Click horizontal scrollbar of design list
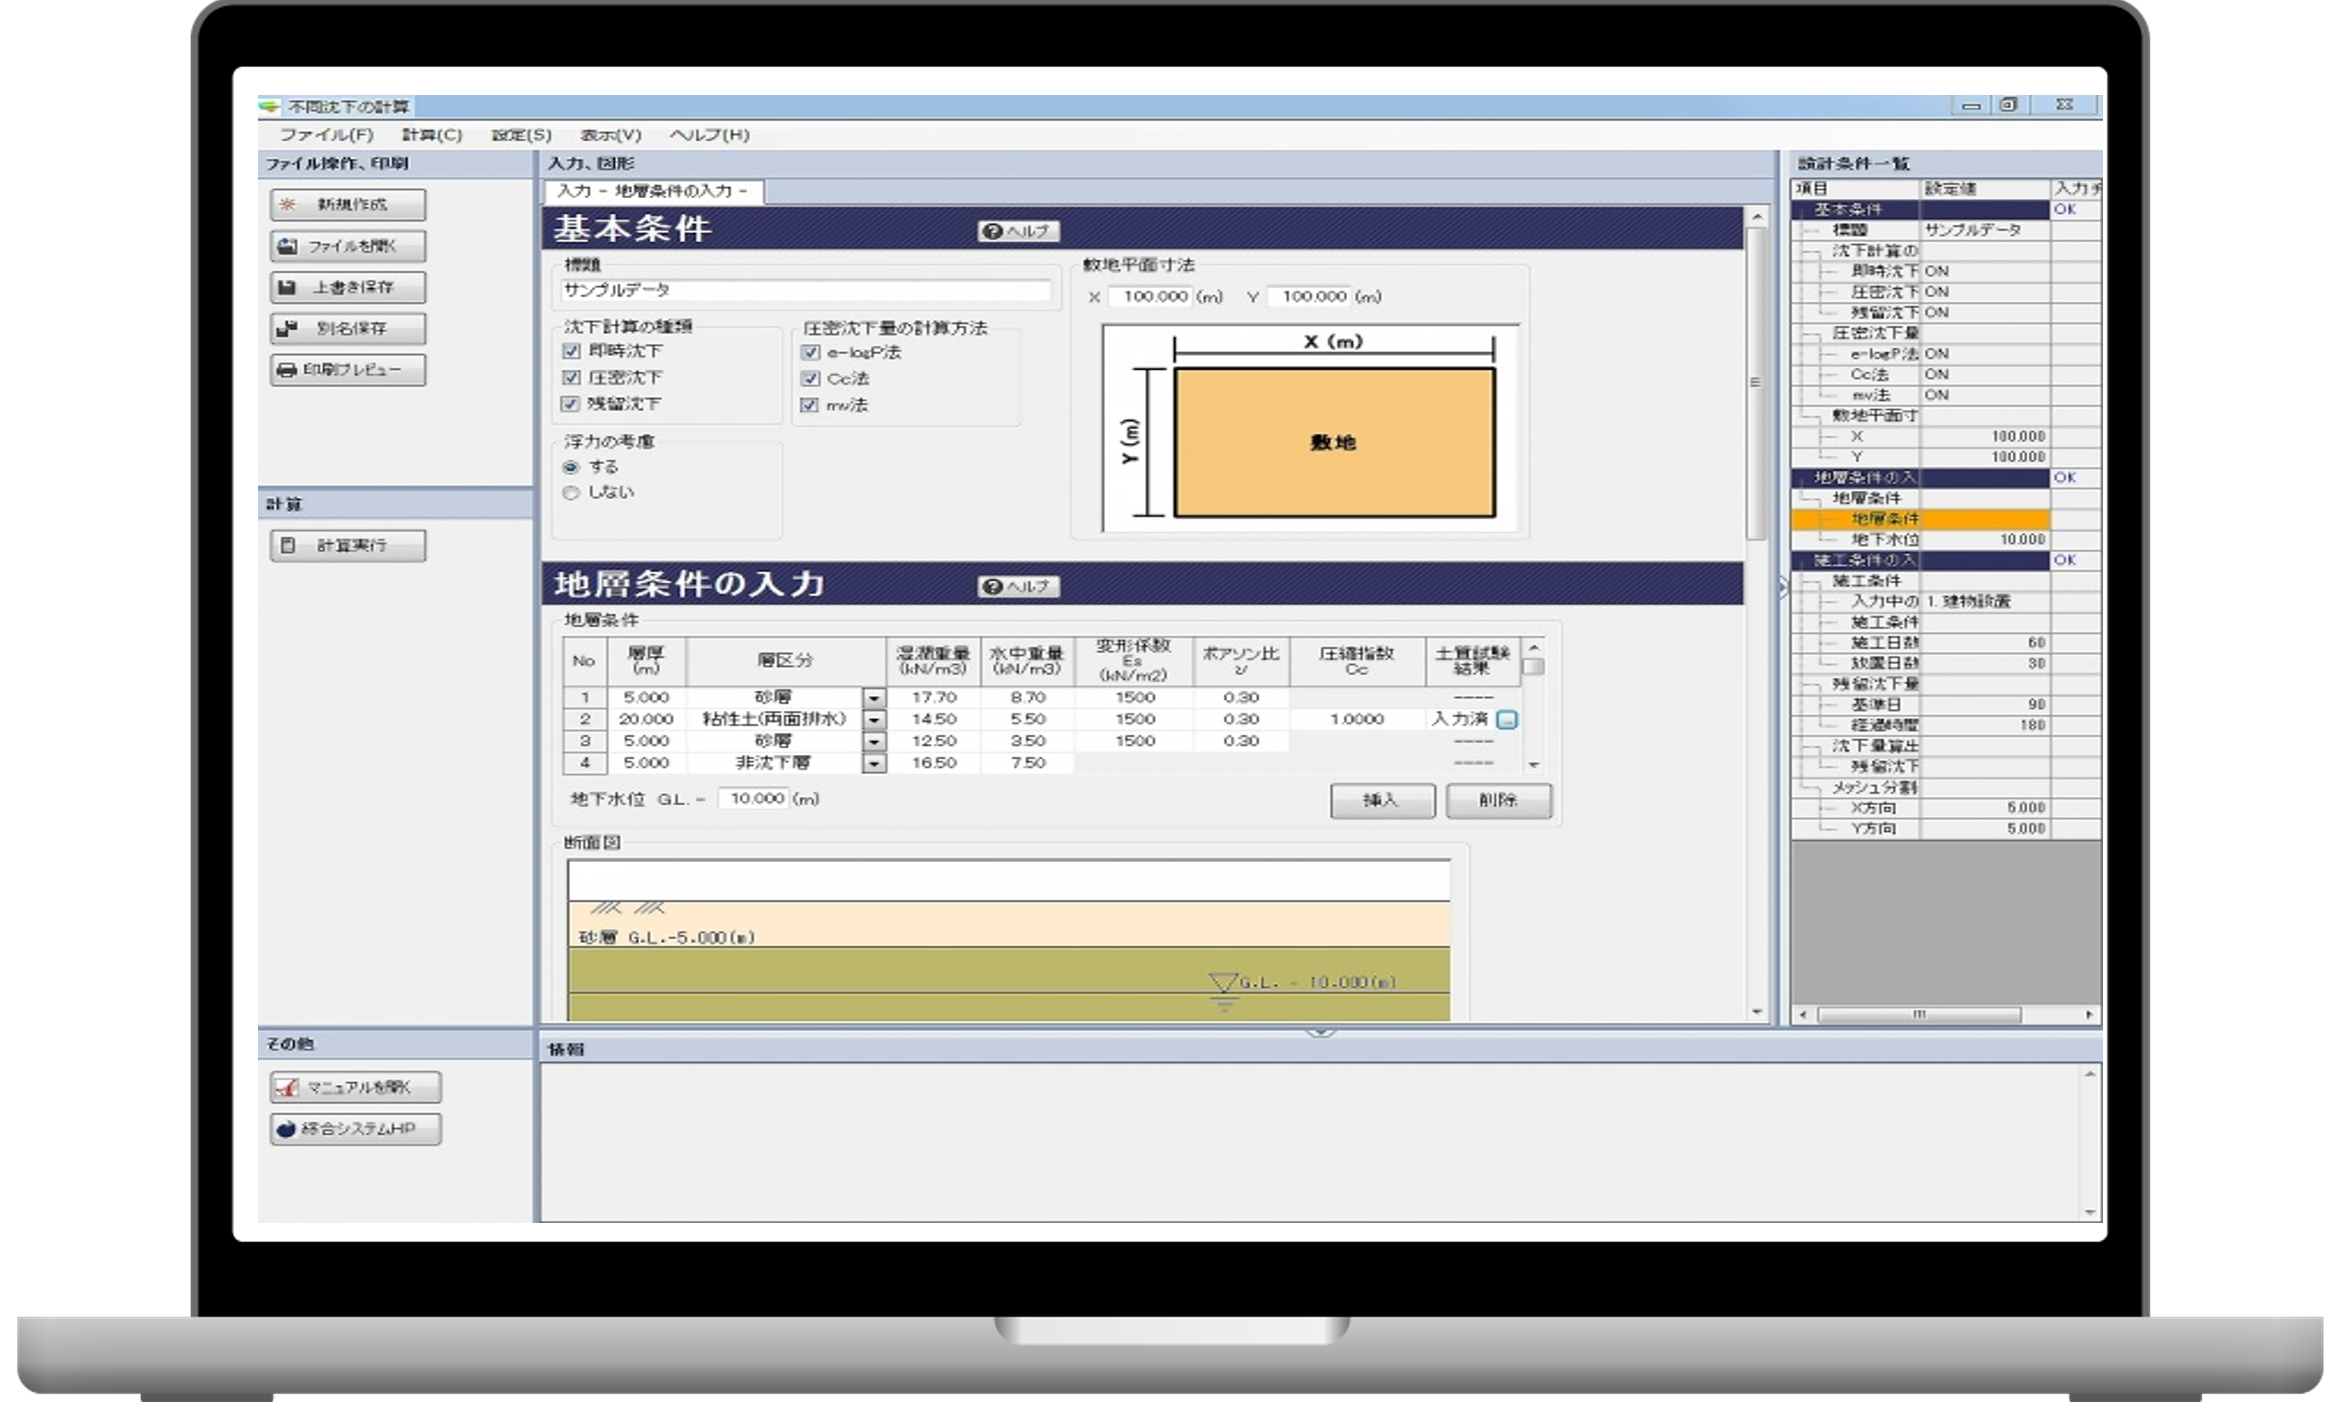 (x=1918, y=1014)
